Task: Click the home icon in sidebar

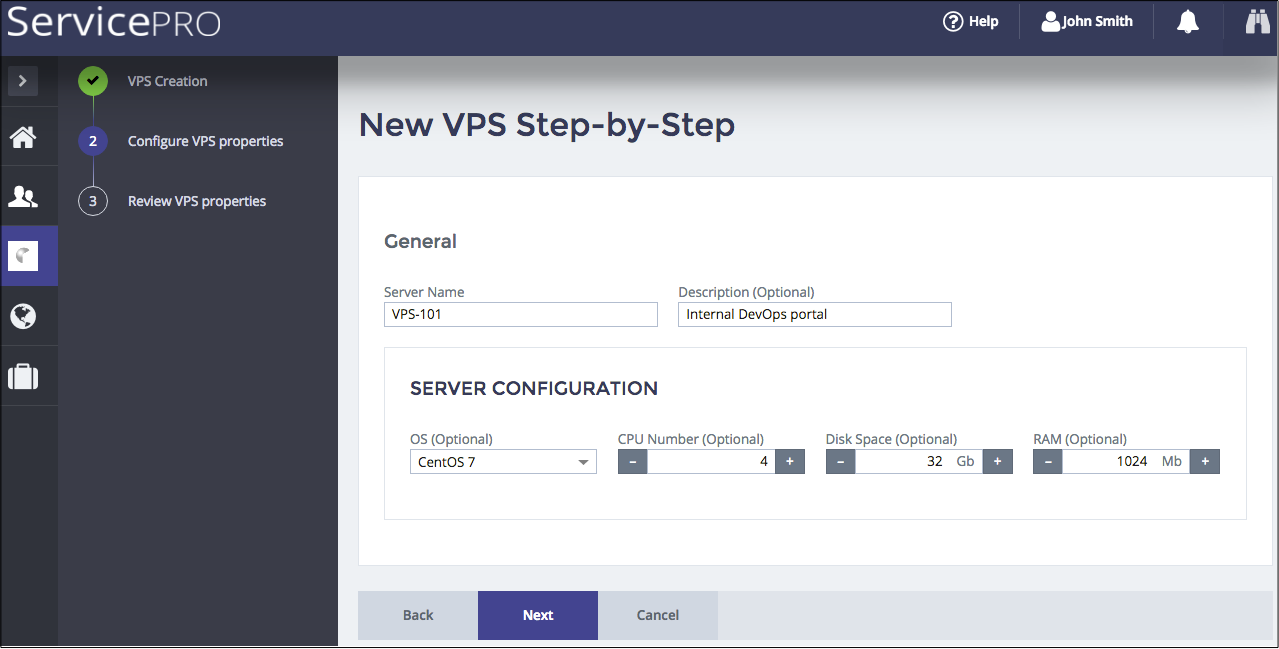Action: pos(23,137)
